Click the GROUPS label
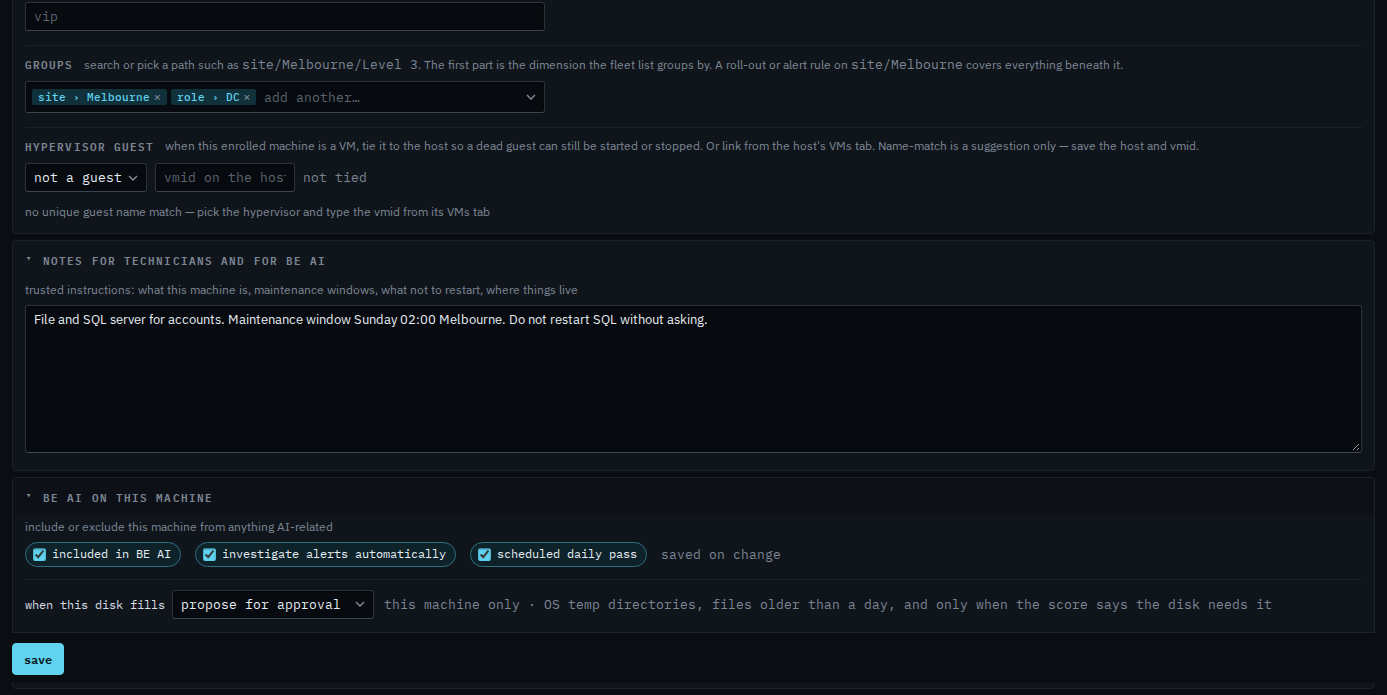Image resolution: width=1387 pixels, height=695 pixels. (x=49, y=65)
